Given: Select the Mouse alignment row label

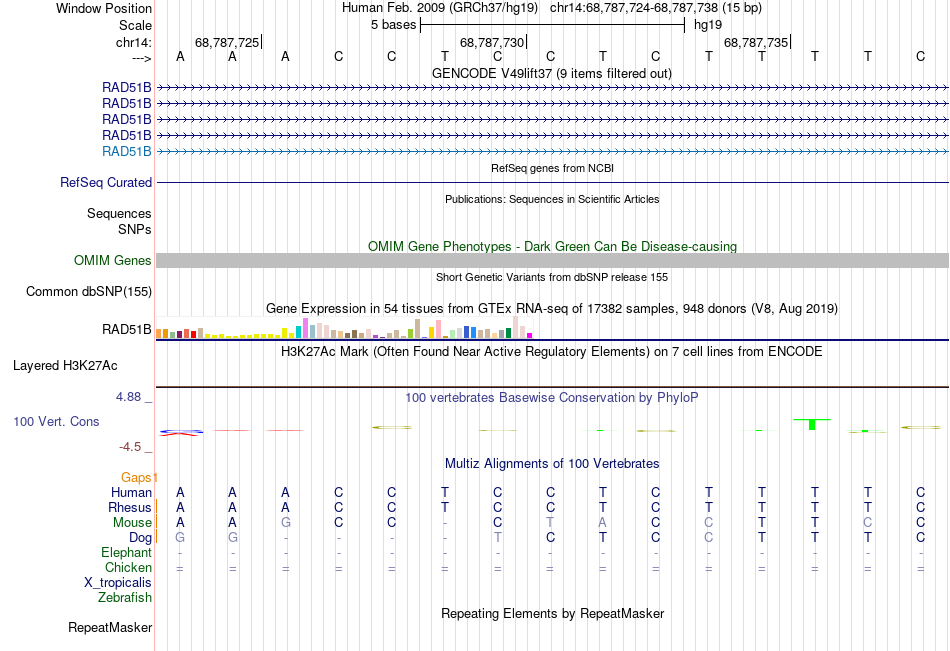Looking at the screenshot, I should pos(132,522).
